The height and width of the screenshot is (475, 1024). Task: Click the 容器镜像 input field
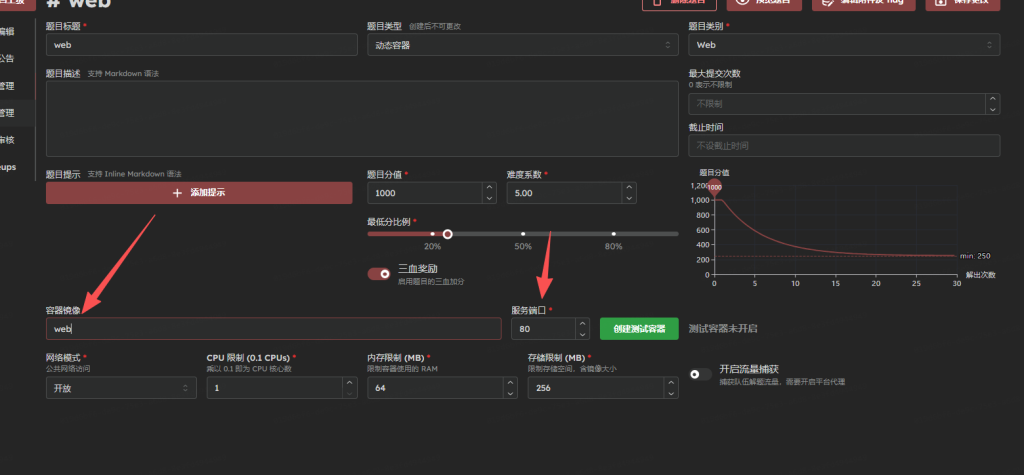(274, 329)
